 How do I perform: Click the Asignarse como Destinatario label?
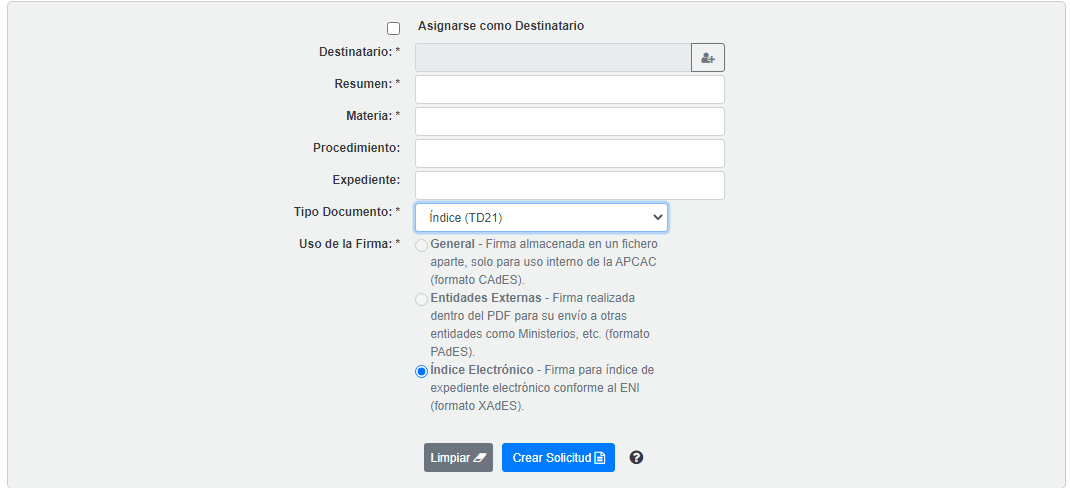501,26
